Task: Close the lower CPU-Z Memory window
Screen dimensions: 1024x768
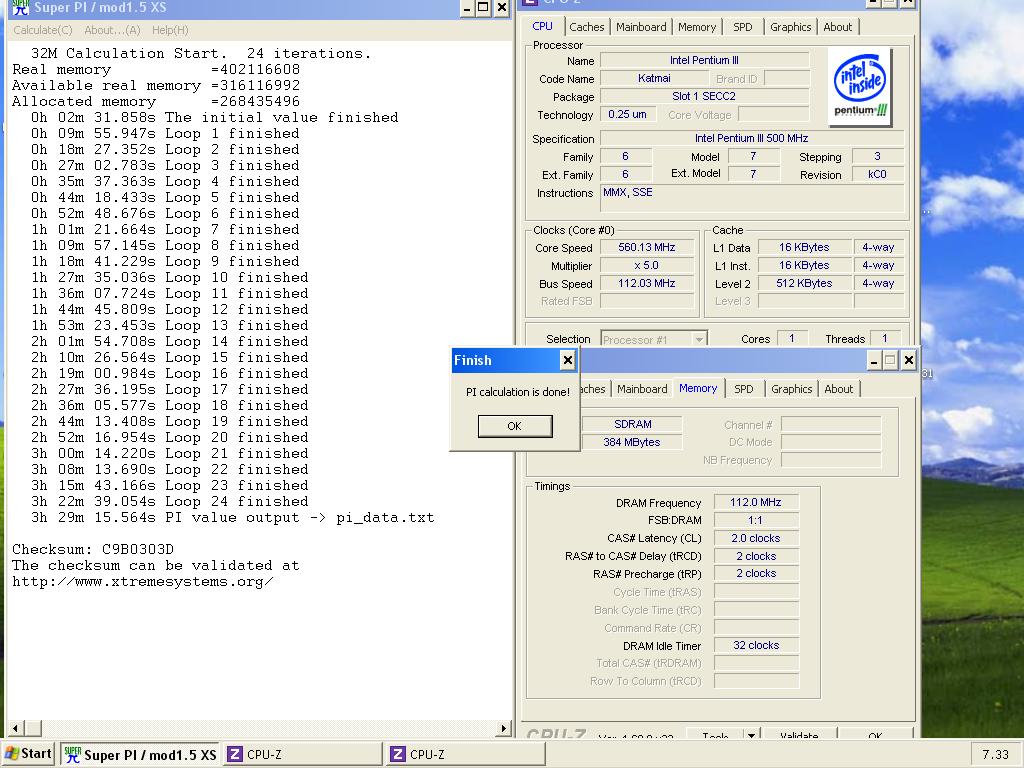Action: 908,360
